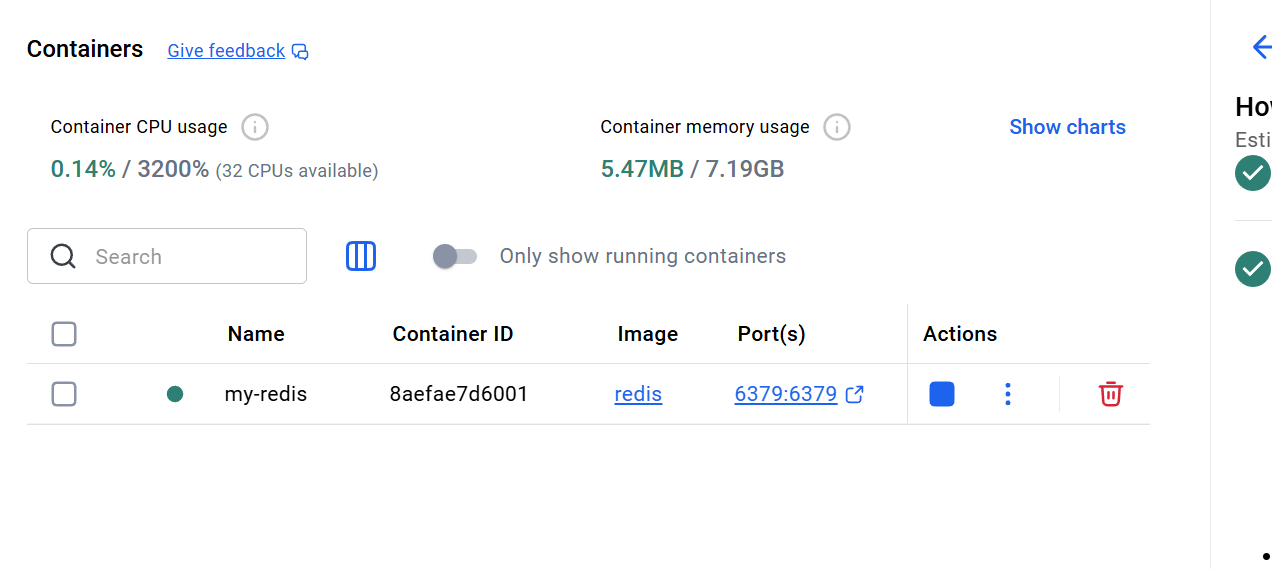Open the redis image link

638,394
